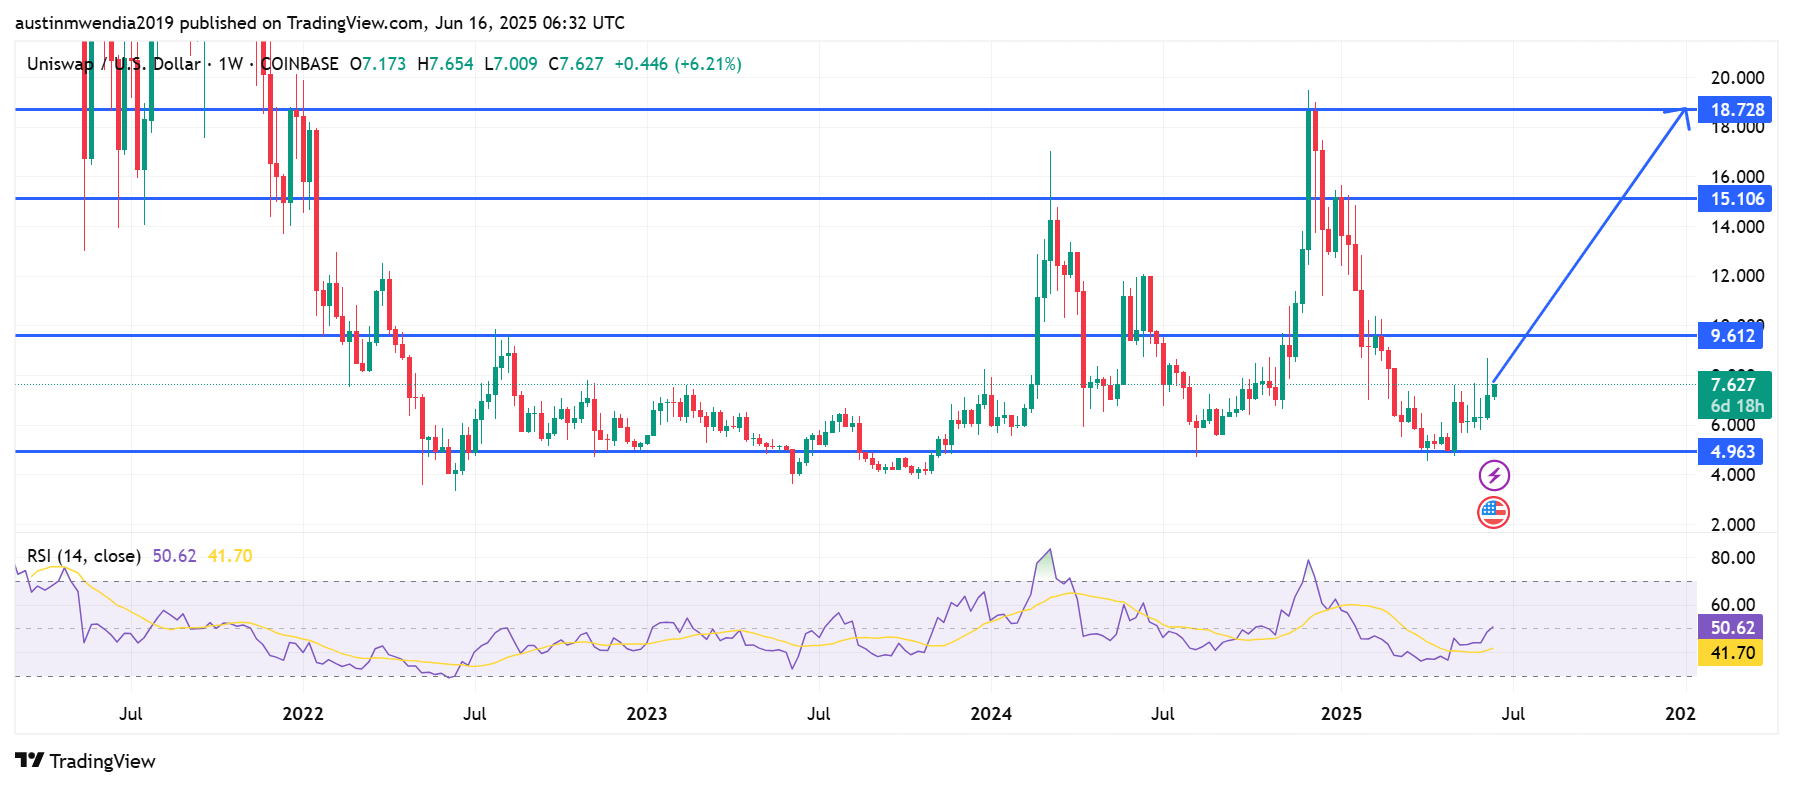This screenshot has width=1793, height=787.
Task: Click the 60.00 RSI axis label
Action: pyautogui.click(x=1733, y=604)
